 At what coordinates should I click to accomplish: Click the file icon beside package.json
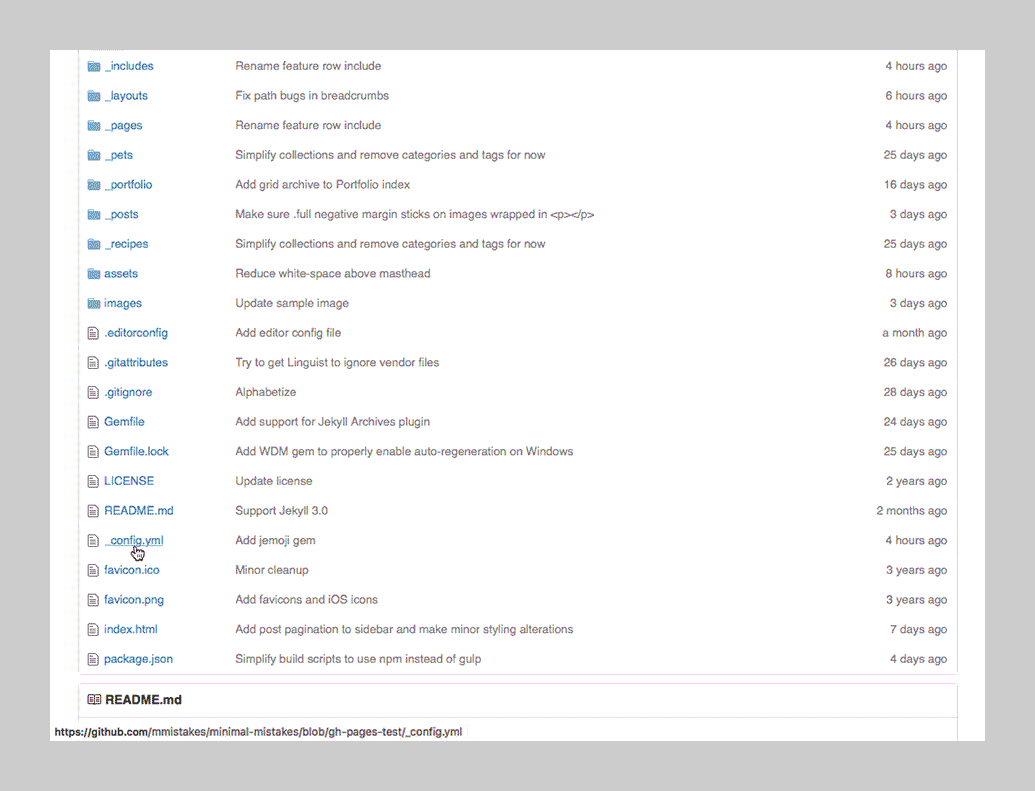tap(94, 658)
